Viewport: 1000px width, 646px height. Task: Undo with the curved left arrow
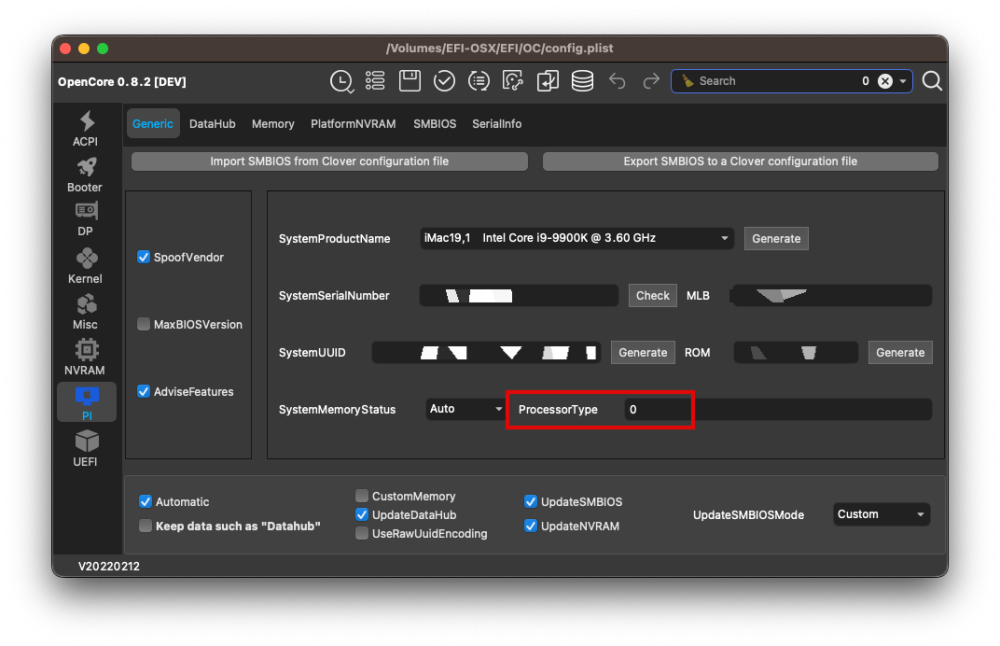click(x=617, y=81)
